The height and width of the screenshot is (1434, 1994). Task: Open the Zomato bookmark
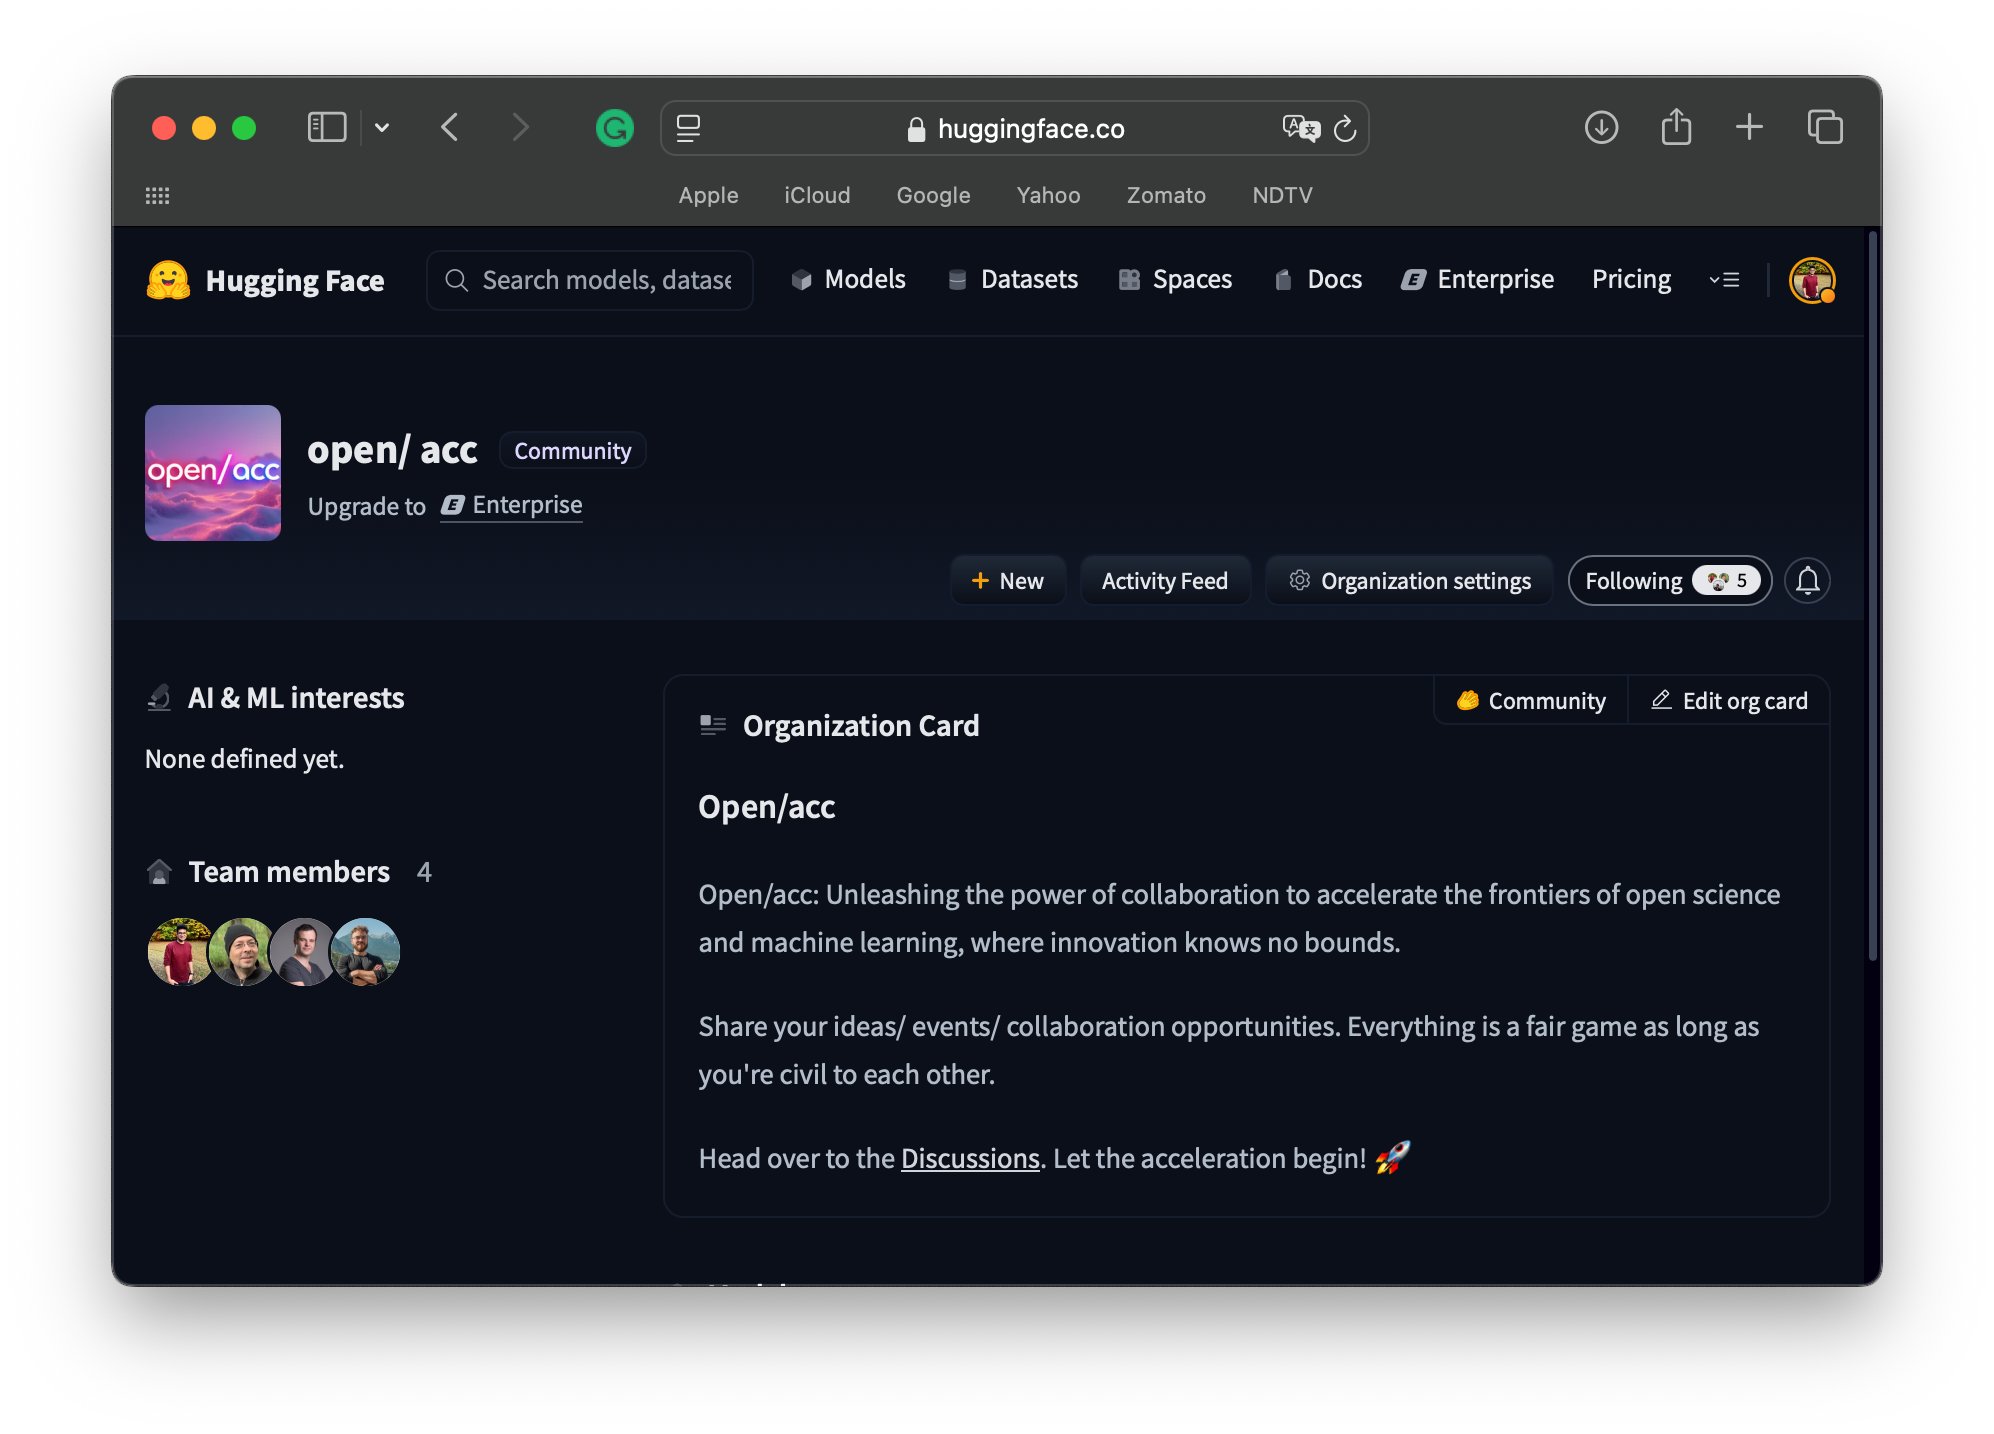point(1166,195)
